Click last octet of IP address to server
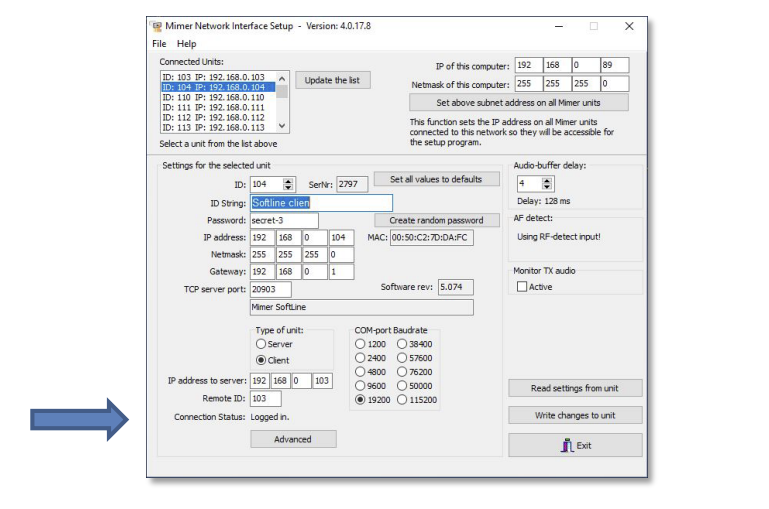This screenshot has height=509, width=769. tap(323, 381)
